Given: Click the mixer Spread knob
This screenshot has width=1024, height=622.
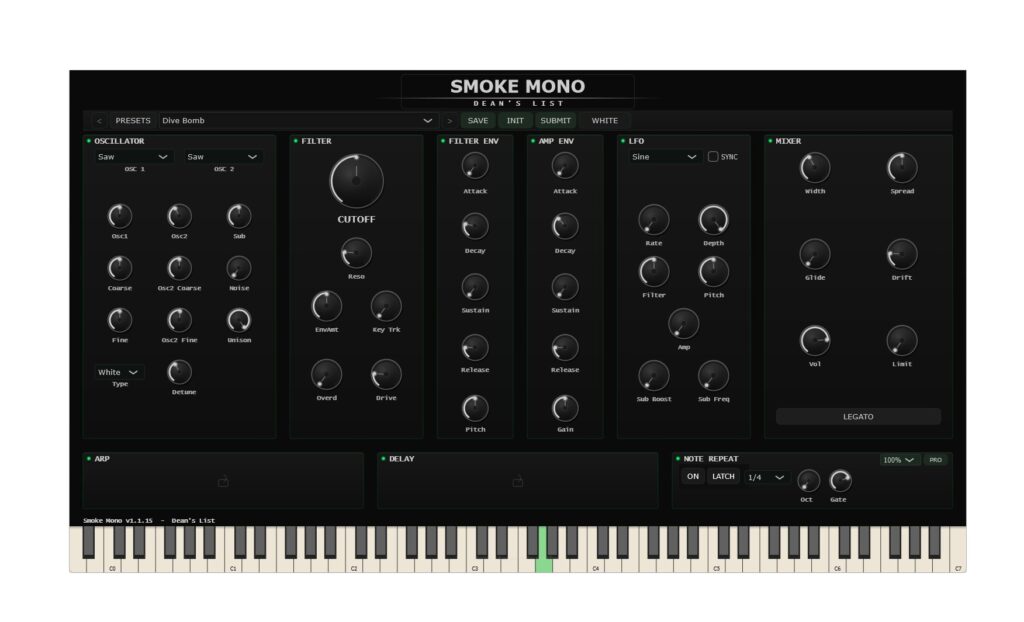Looking at the screenshot, I should tap(902, 168).
